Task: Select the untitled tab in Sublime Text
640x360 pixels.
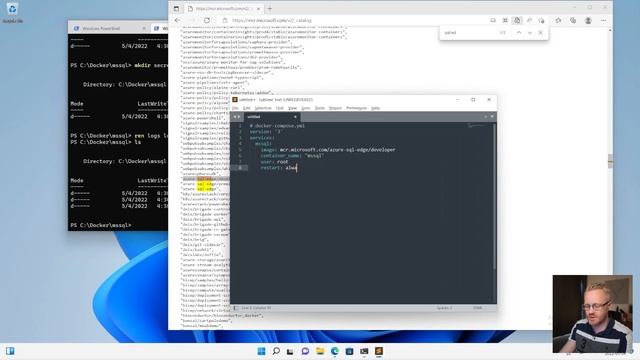Action: click(x=271, y=117)
